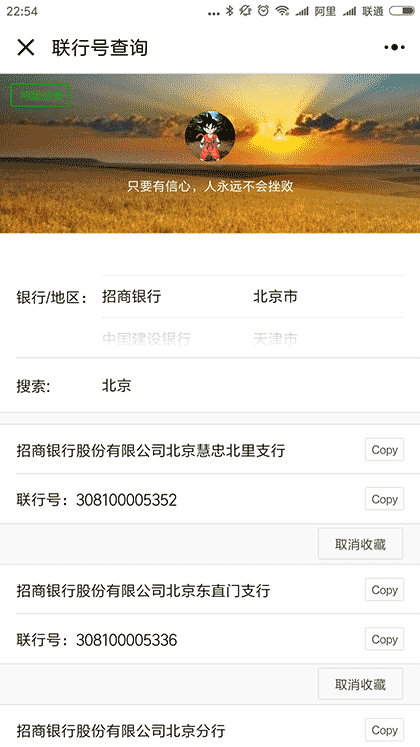Copy the code 308100005336

pyautogui.click(x=384, y=639)
